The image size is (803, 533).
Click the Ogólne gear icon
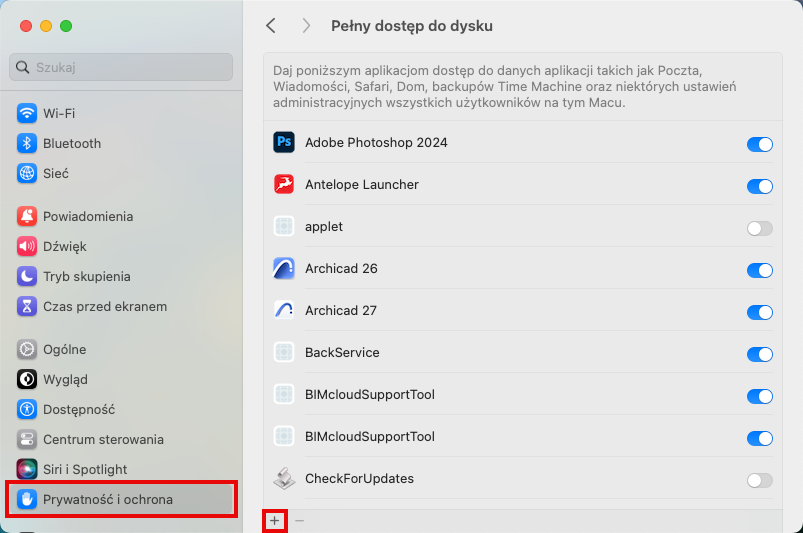(27, 349)
